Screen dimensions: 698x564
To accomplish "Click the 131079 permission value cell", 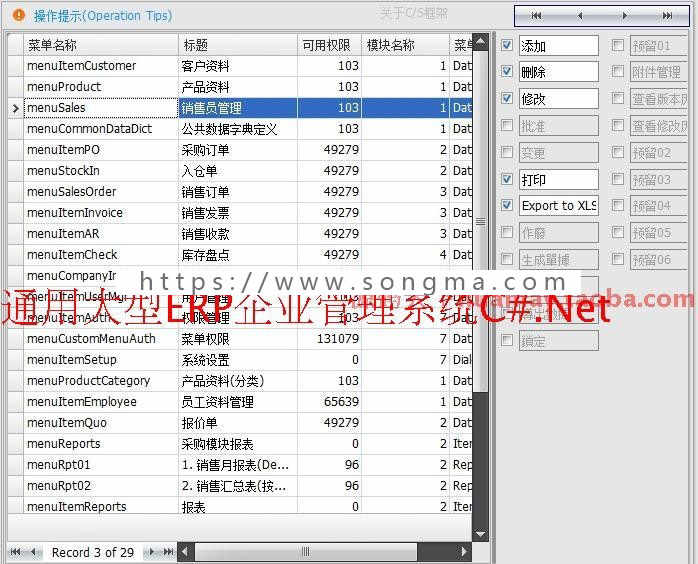I will pyautogui.click(x=329, y=339).
